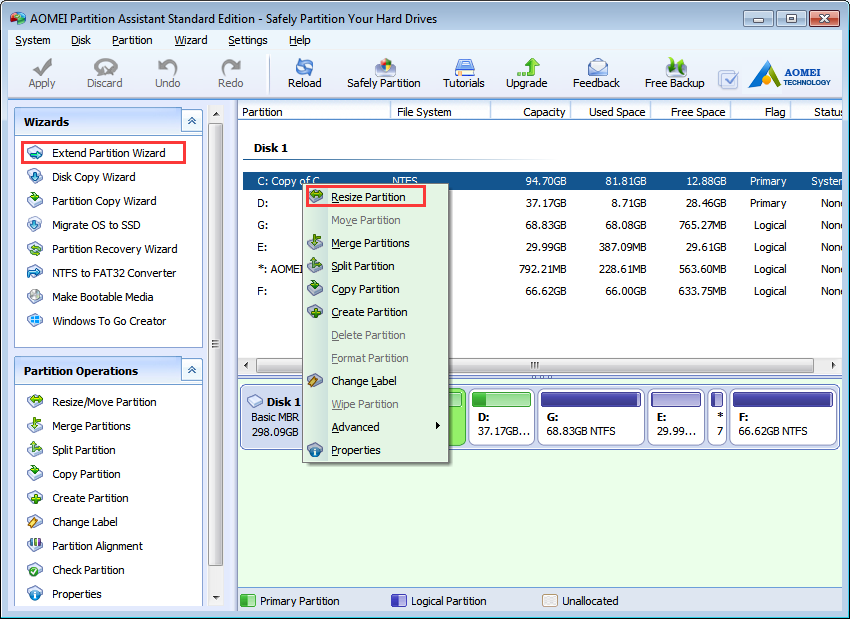Choose Copy Partition from context menu

point(375,289)
